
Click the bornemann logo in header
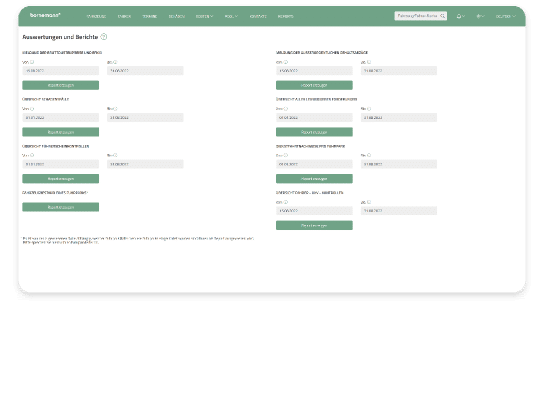pos(45,15)
